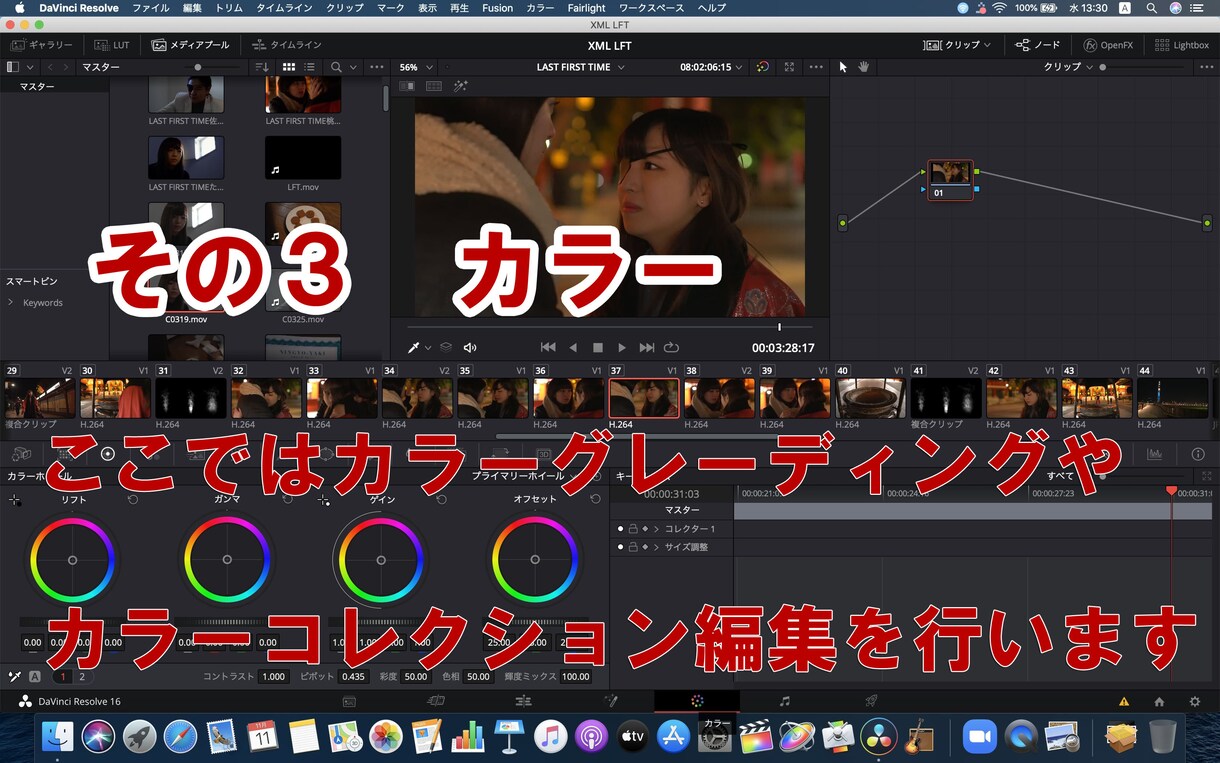Open the OpenFX library panel
Viewport: 1220px width, 763px height.
1108,45
